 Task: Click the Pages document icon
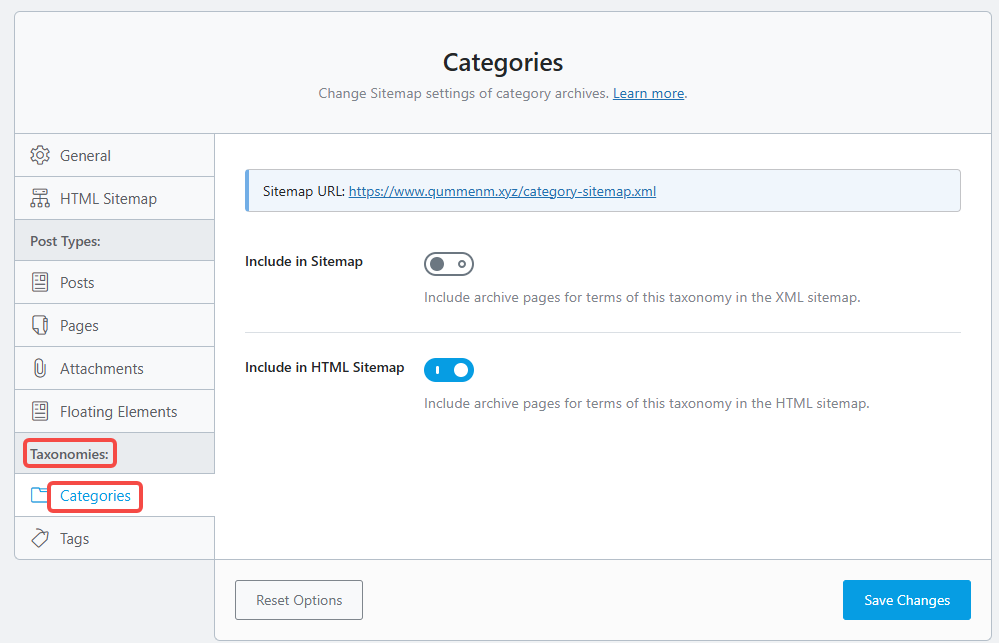tap(40, 325)
